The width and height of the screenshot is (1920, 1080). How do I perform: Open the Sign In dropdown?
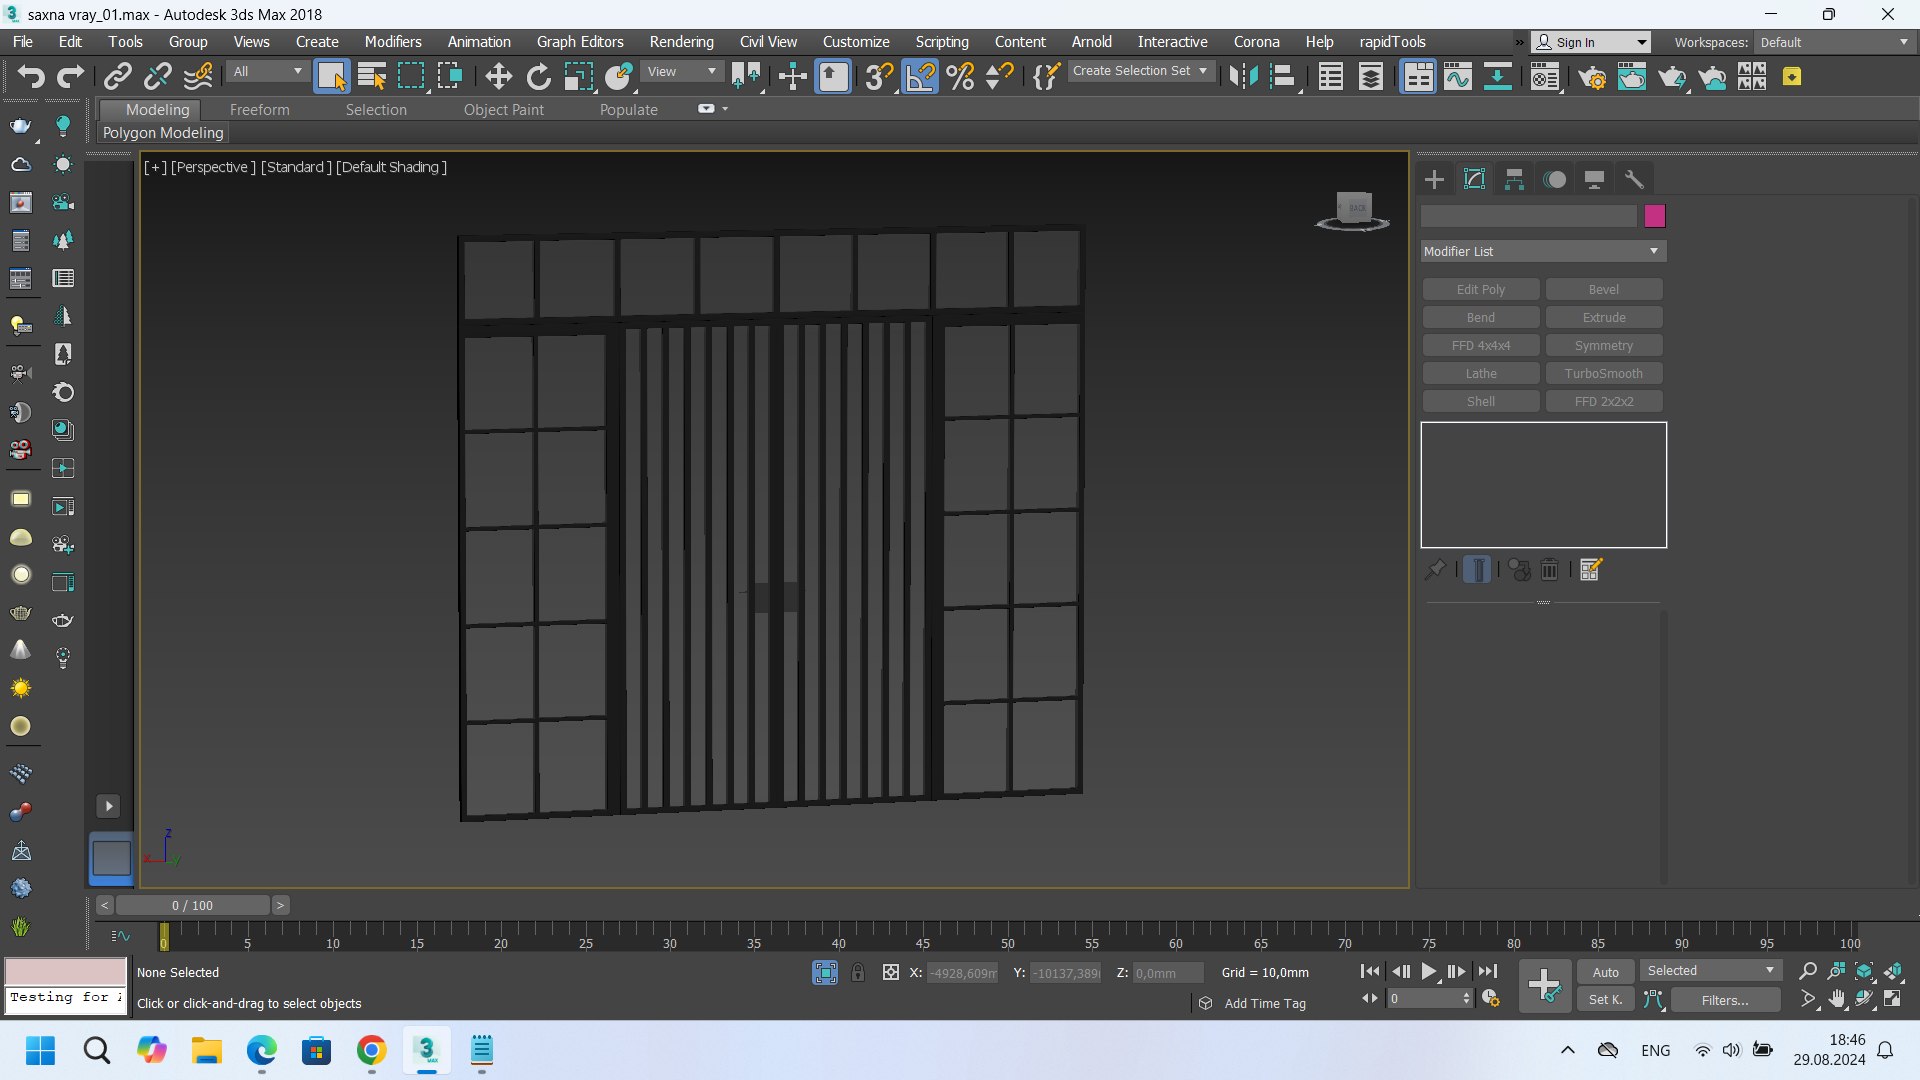1591,42
